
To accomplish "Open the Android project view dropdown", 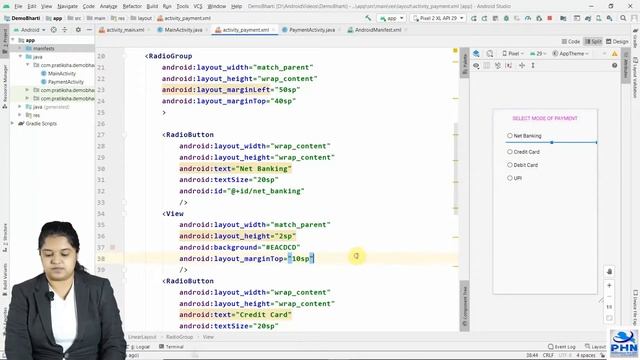I will pos(29,30).
